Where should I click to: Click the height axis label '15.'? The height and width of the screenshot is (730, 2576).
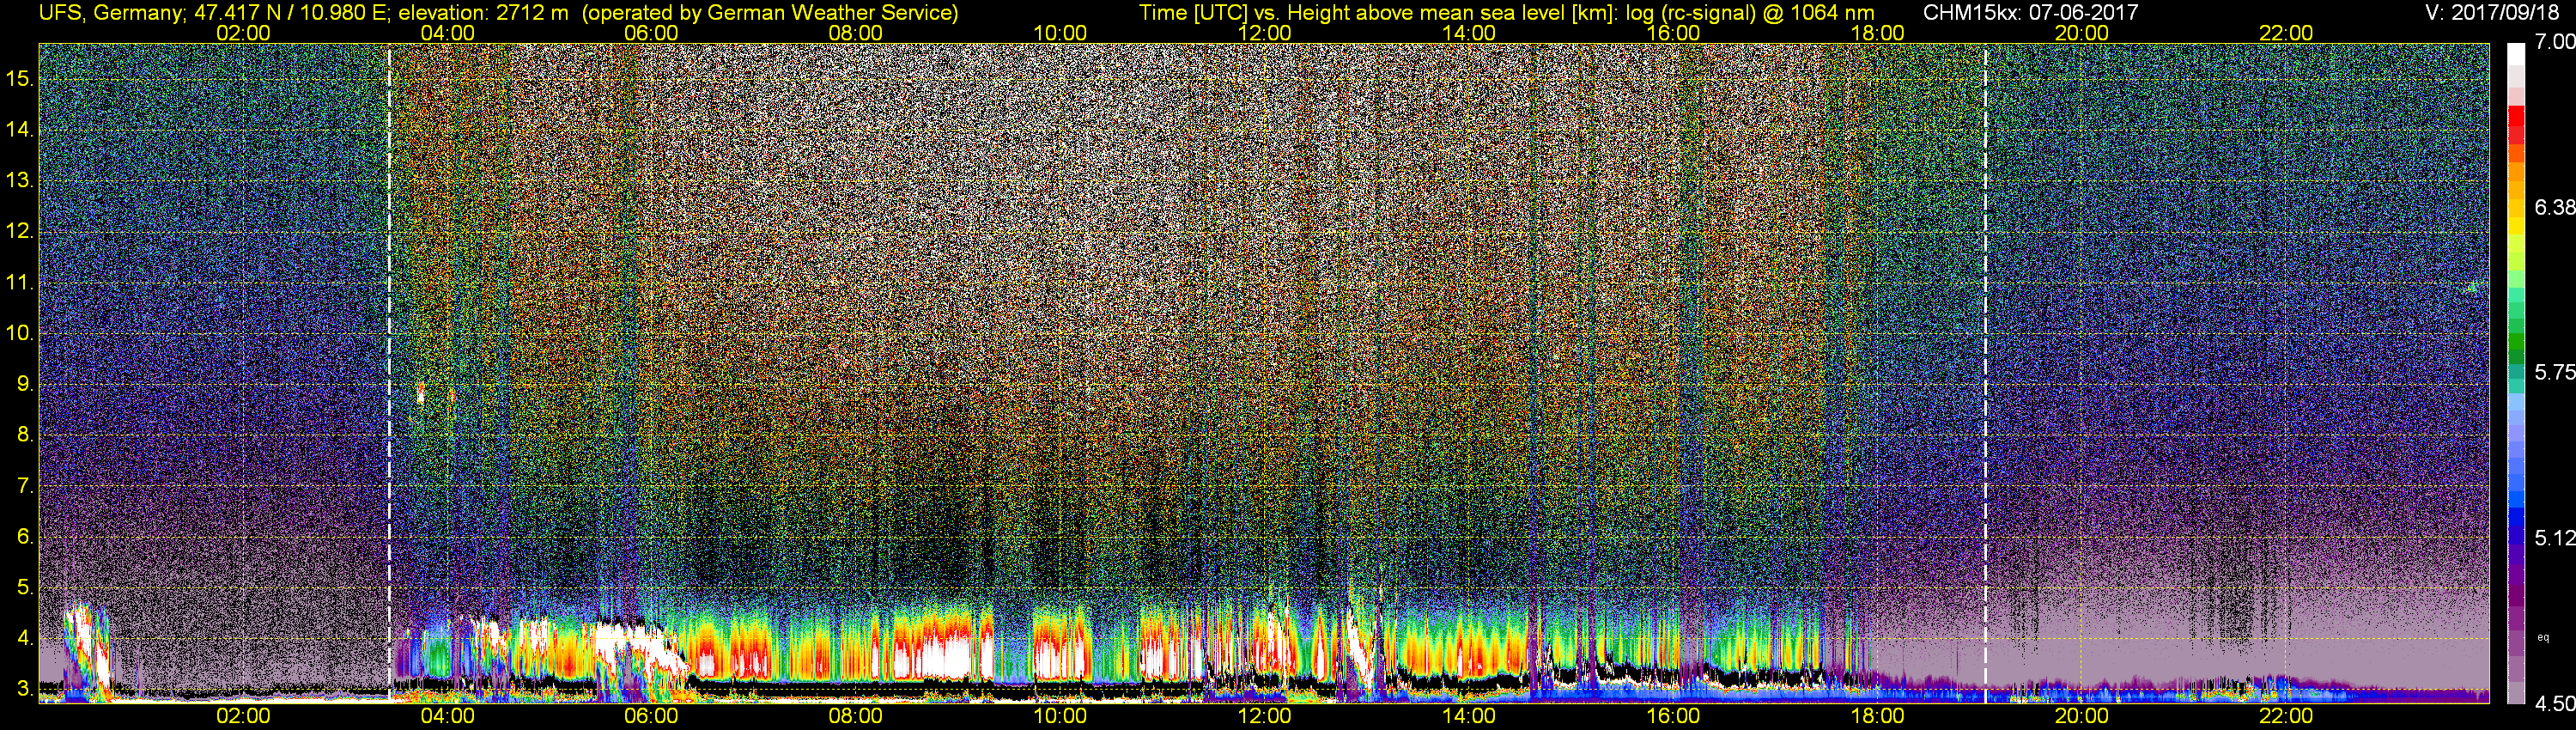[x=20, y=78]
